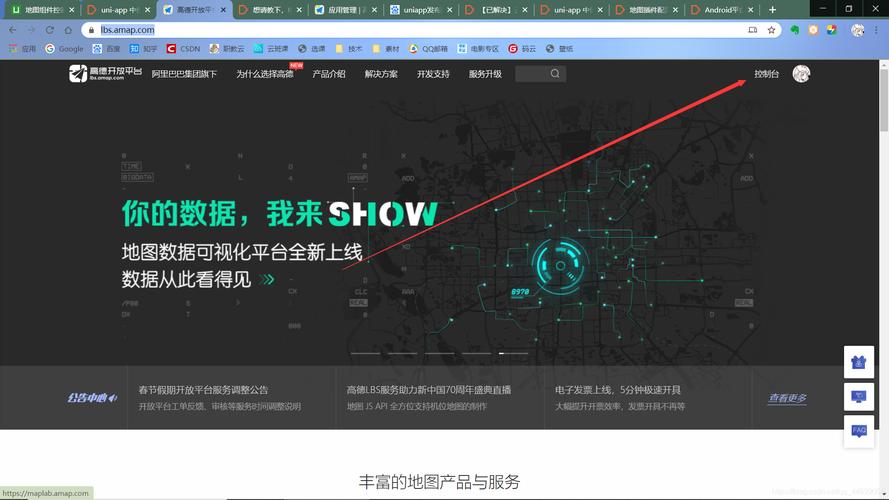Expand the 开发支持 nav menu
The width and height of the screenshot is (889, 500).
click(x=433, y=74)
